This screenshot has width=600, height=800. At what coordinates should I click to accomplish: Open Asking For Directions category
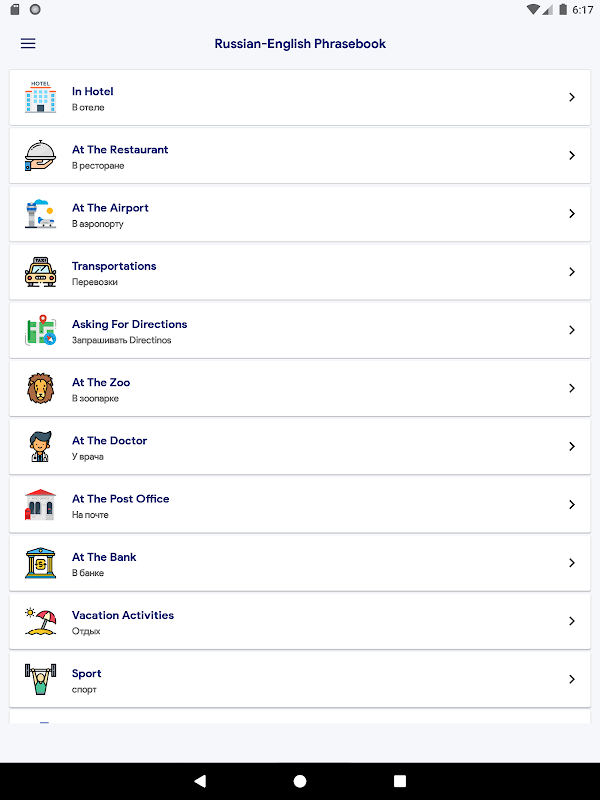(x=300, y=330)
